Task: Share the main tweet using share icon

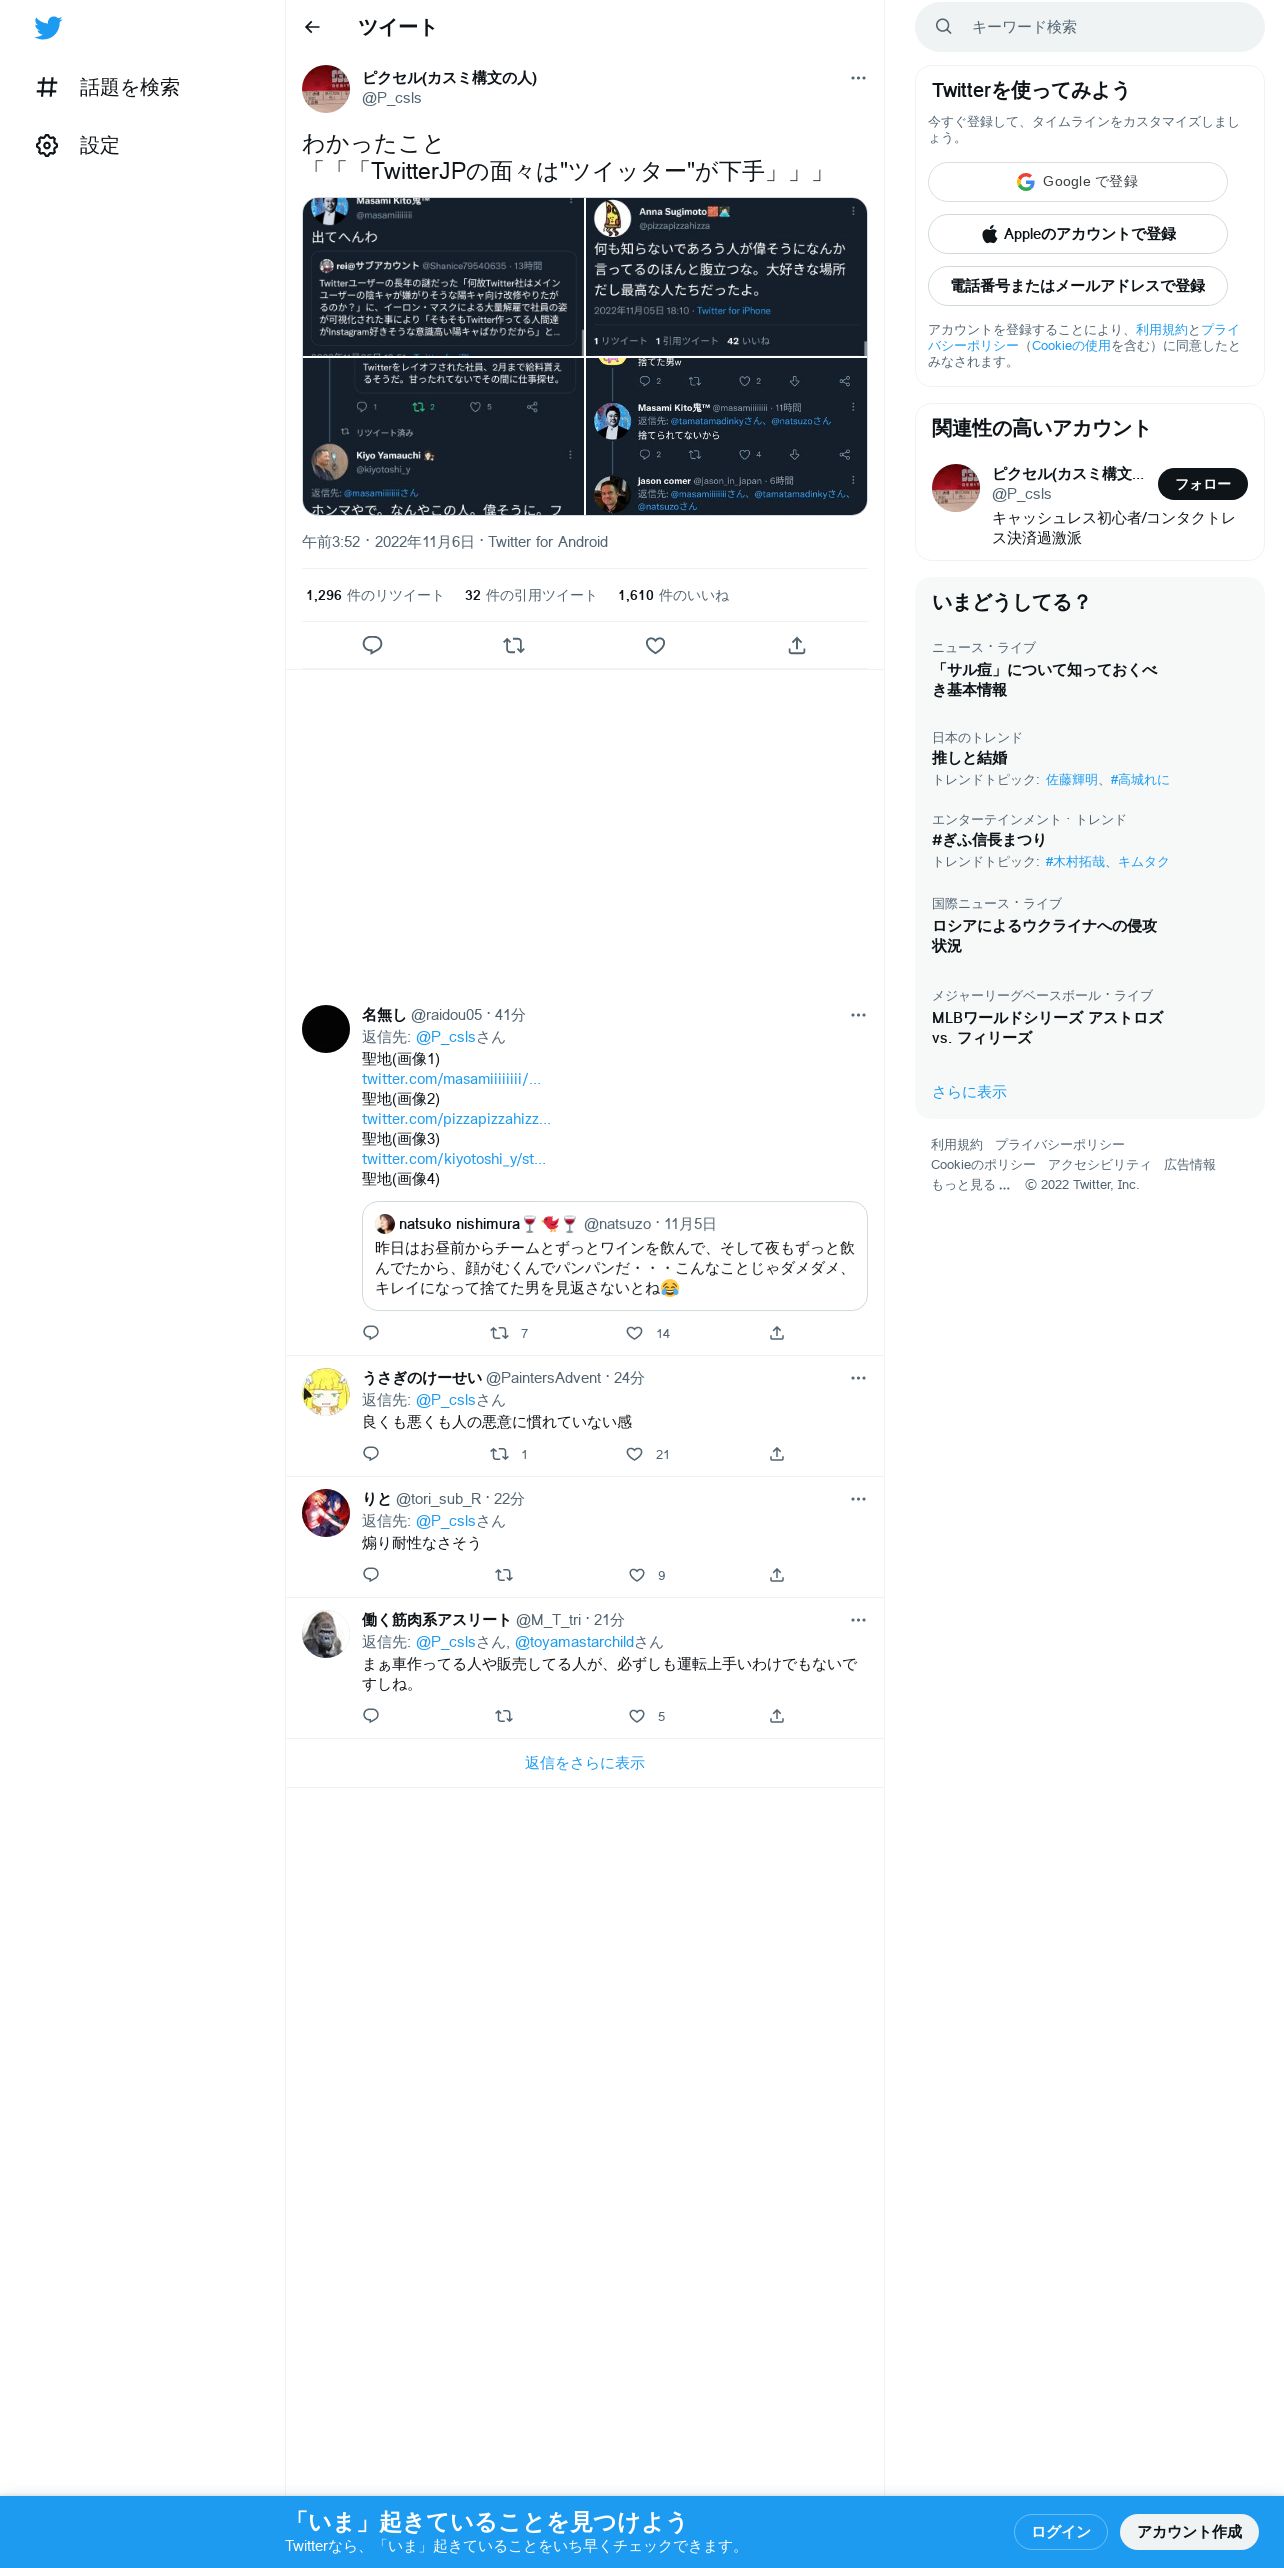Action: tap(797, 645)
